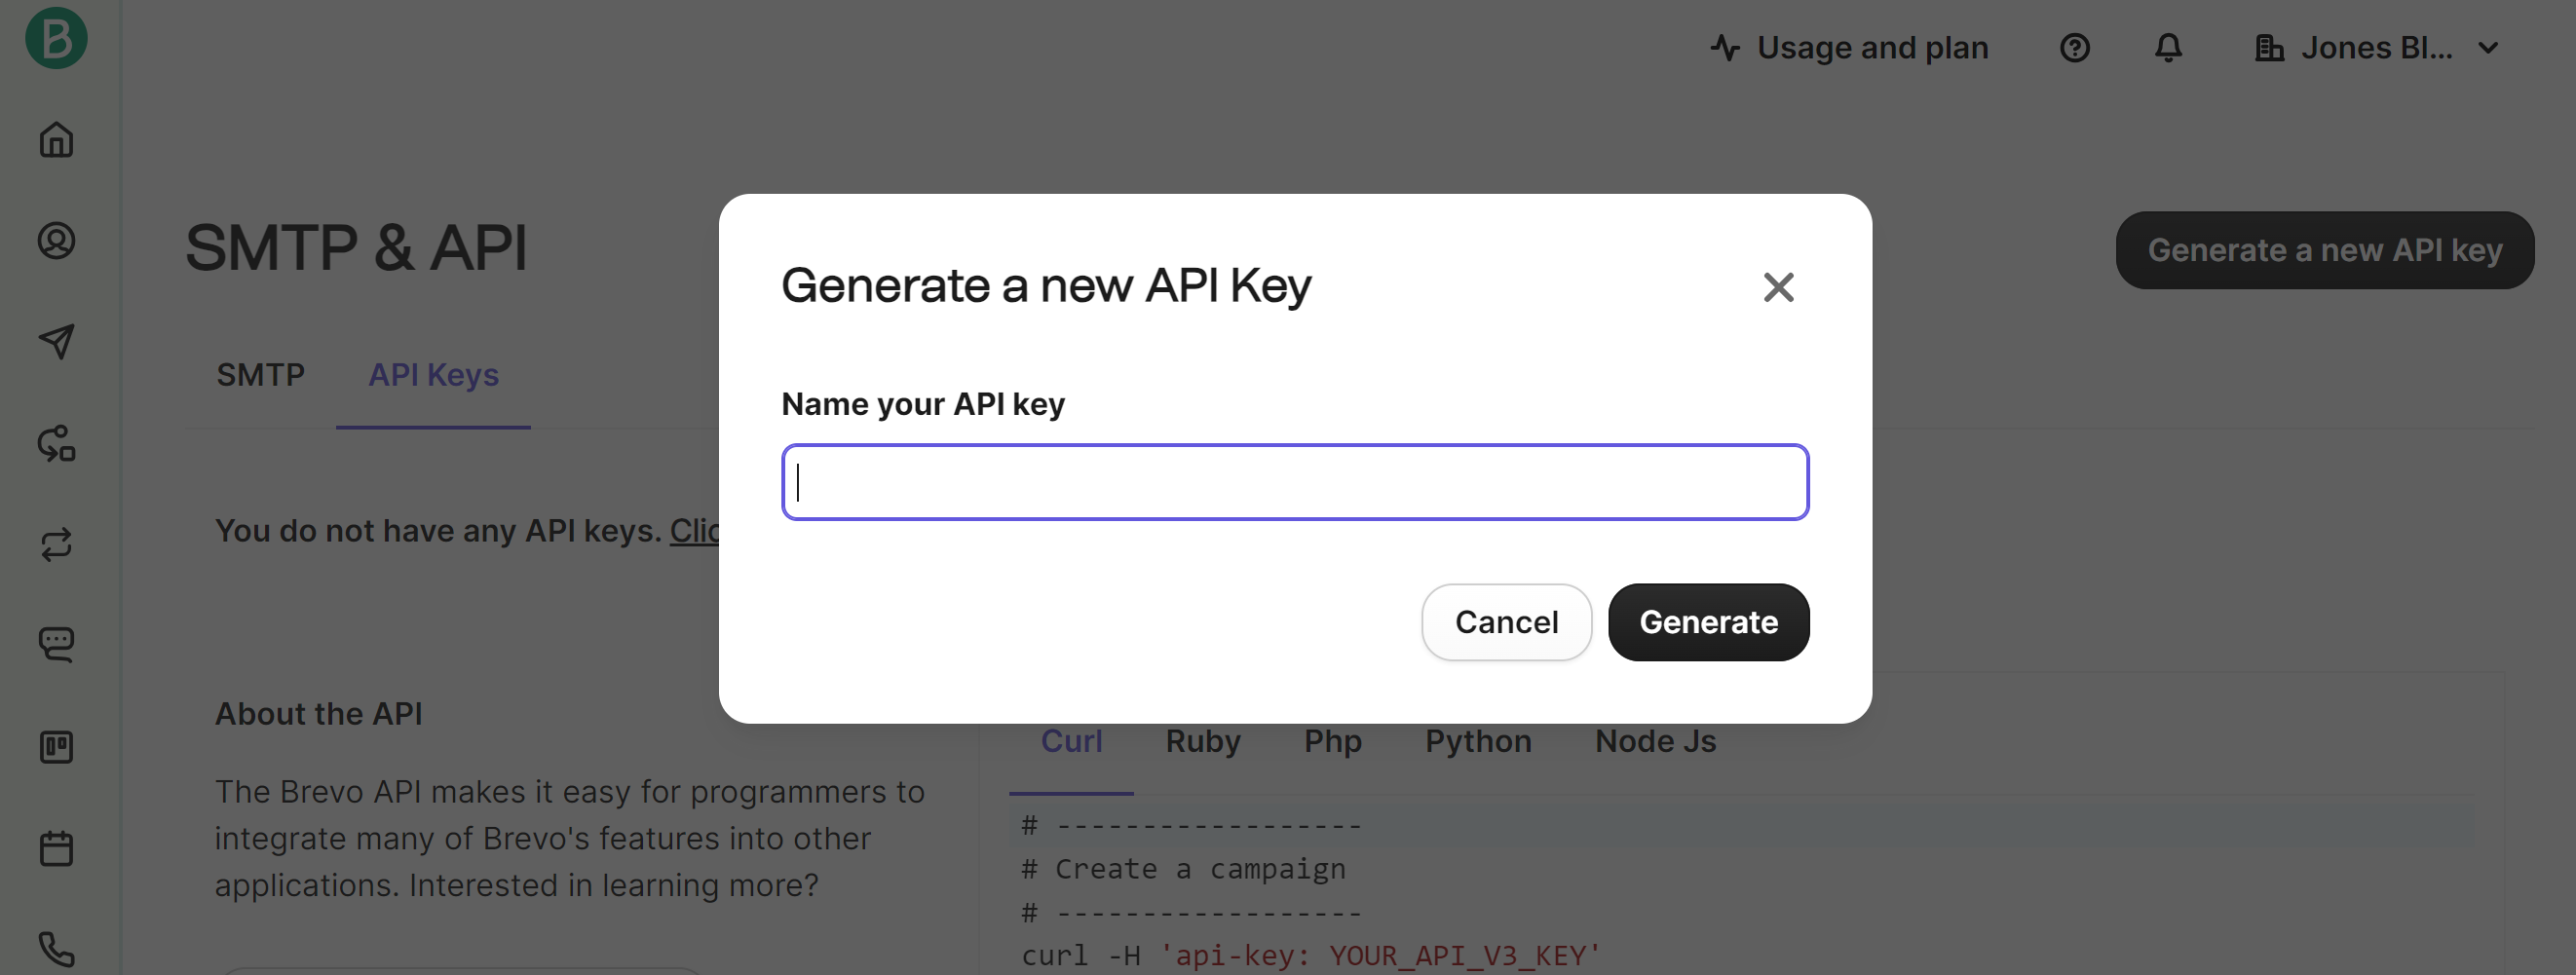Click the '# Create a campaign' code line
Screen dimensions: 2576x975
tap(1183, 869)
